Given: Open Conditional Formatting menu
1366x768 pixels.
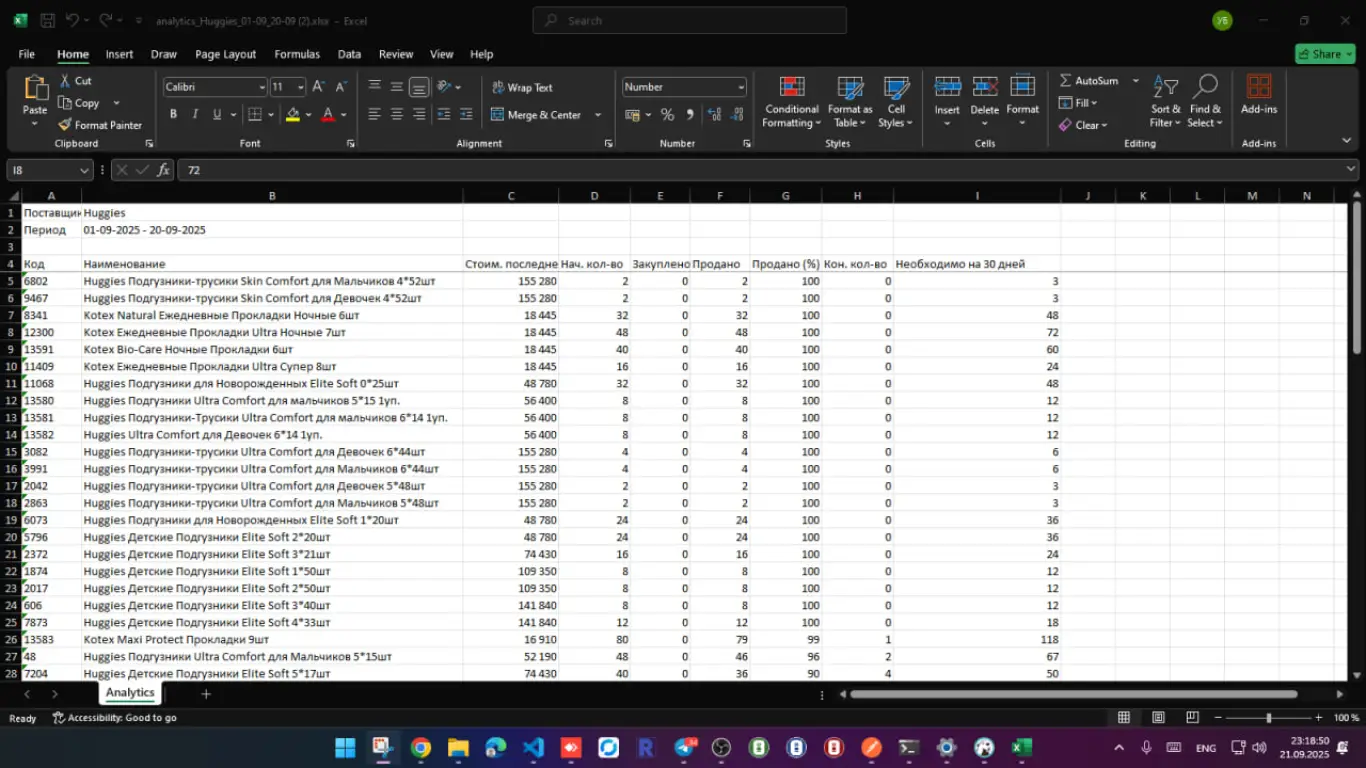Looking at the screenshot, I should coord(791,103).
